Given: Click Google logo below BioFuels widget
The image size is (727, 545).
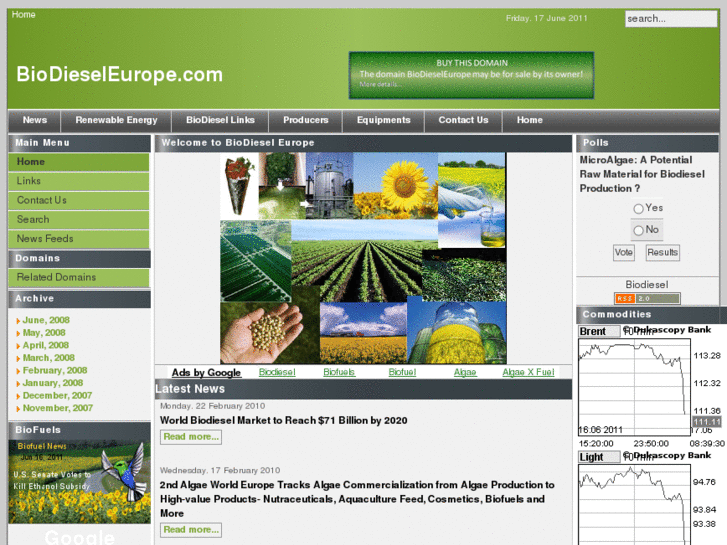Looking at the screenshot, I should [79, 537].
